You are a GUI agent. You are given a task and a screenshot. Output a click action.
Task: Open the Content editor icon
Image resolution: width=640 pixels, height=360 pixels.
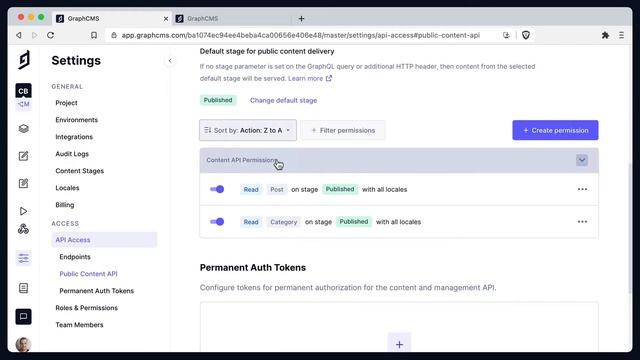[23, 156]
